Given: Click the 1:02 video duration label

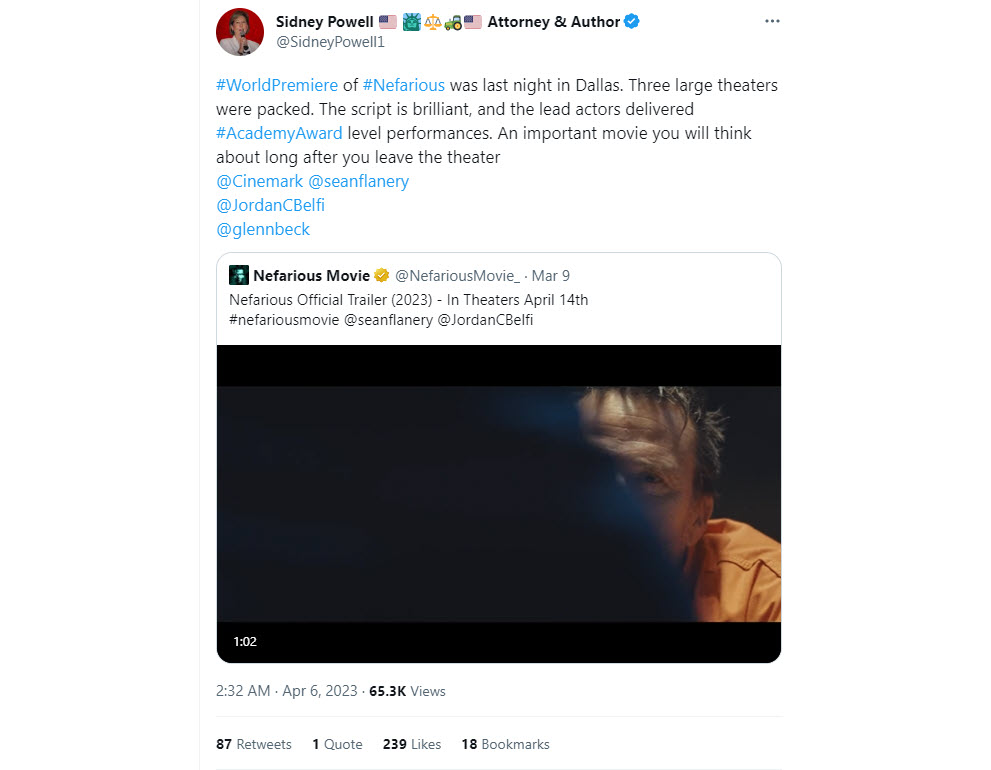Looking at the screenshot, I should pos(245,641).
